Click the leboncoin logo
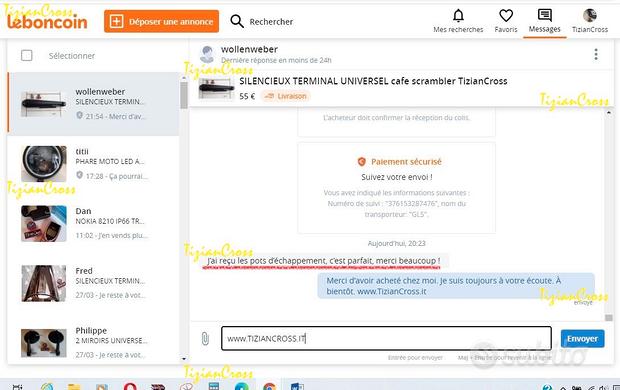 coord(47,20)
